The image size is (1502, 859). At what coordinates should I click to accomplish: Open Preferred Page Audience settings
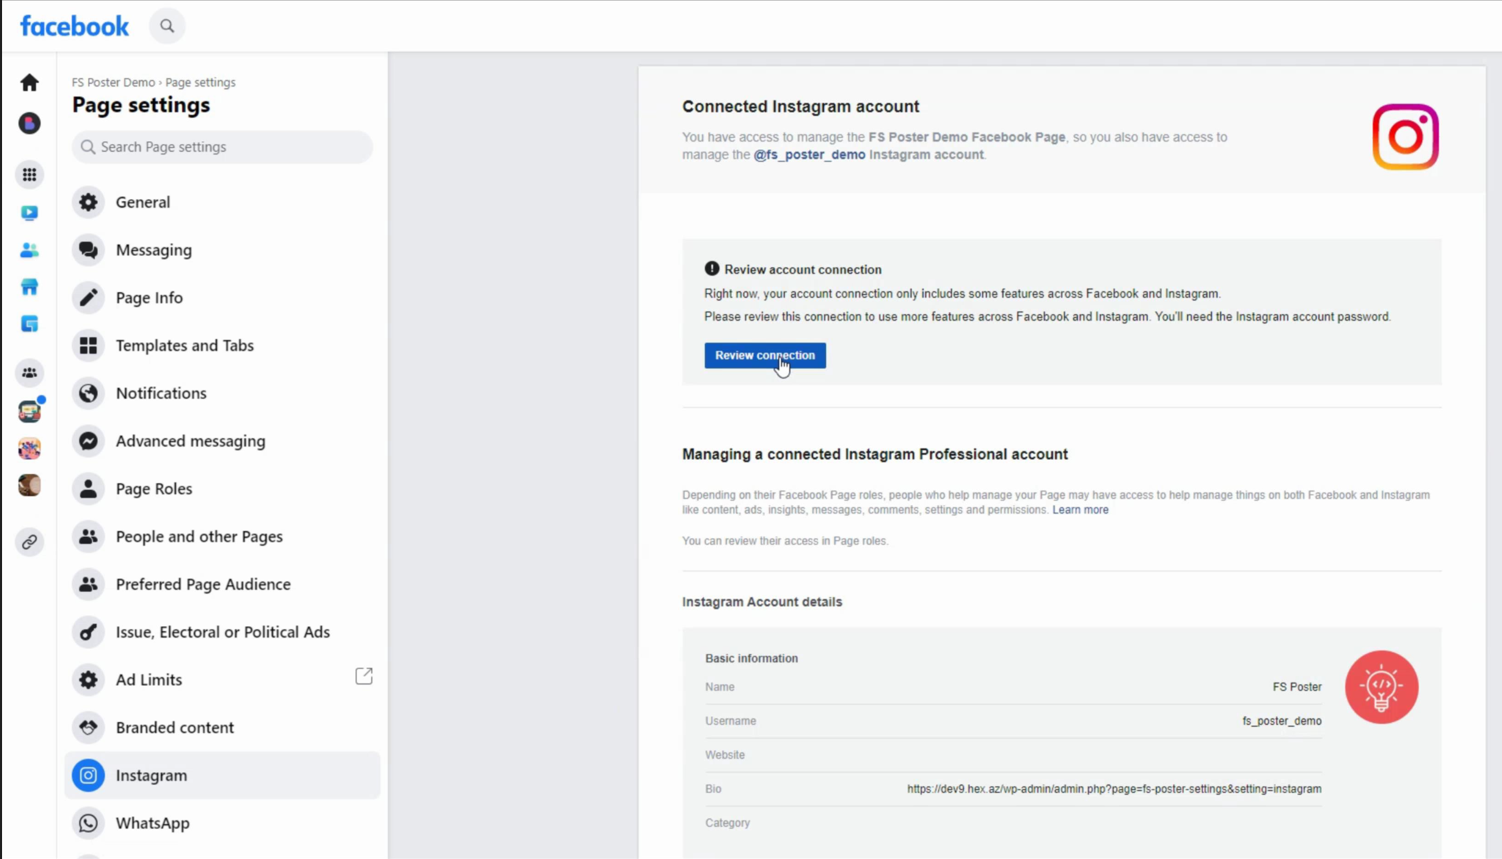(x=222, y=584)
